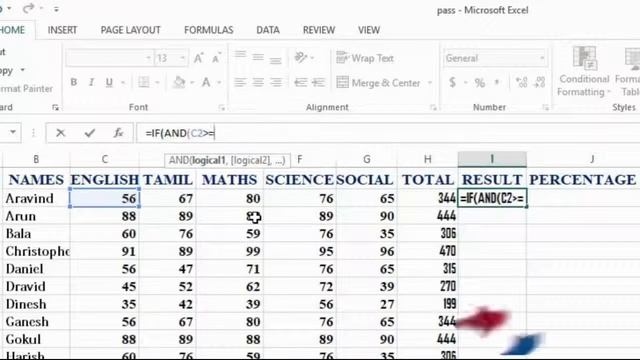Set Top Align vertical alignment
The width and height of the screenshot is (640, 360).
(x=240, y=56)
